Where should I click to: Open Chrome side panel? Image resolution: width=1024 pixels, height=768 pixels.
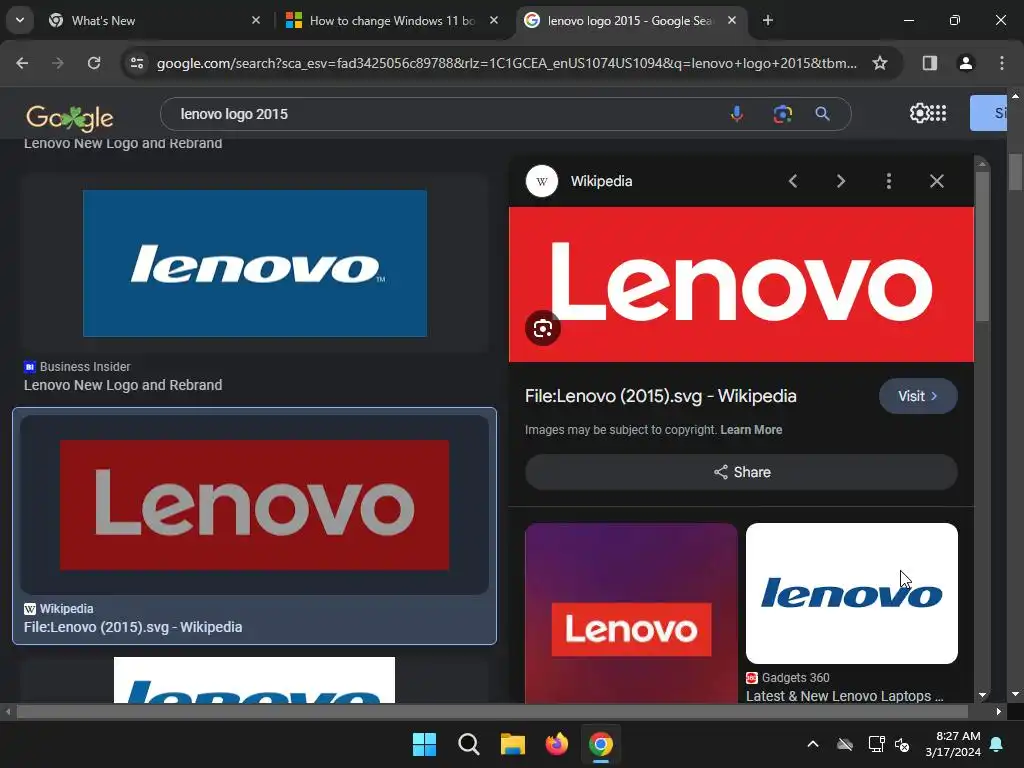(930, 63)
